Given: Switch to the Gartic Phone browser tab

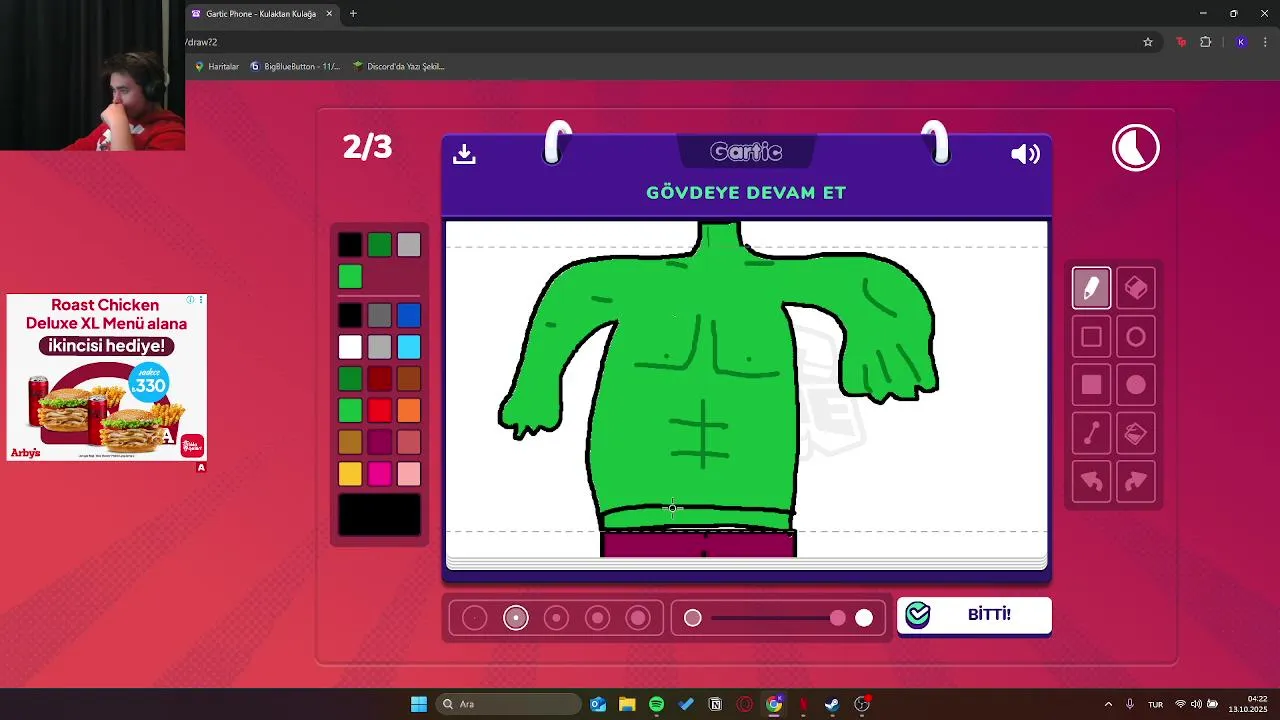Looking at the screenshot, I should 262,14.
